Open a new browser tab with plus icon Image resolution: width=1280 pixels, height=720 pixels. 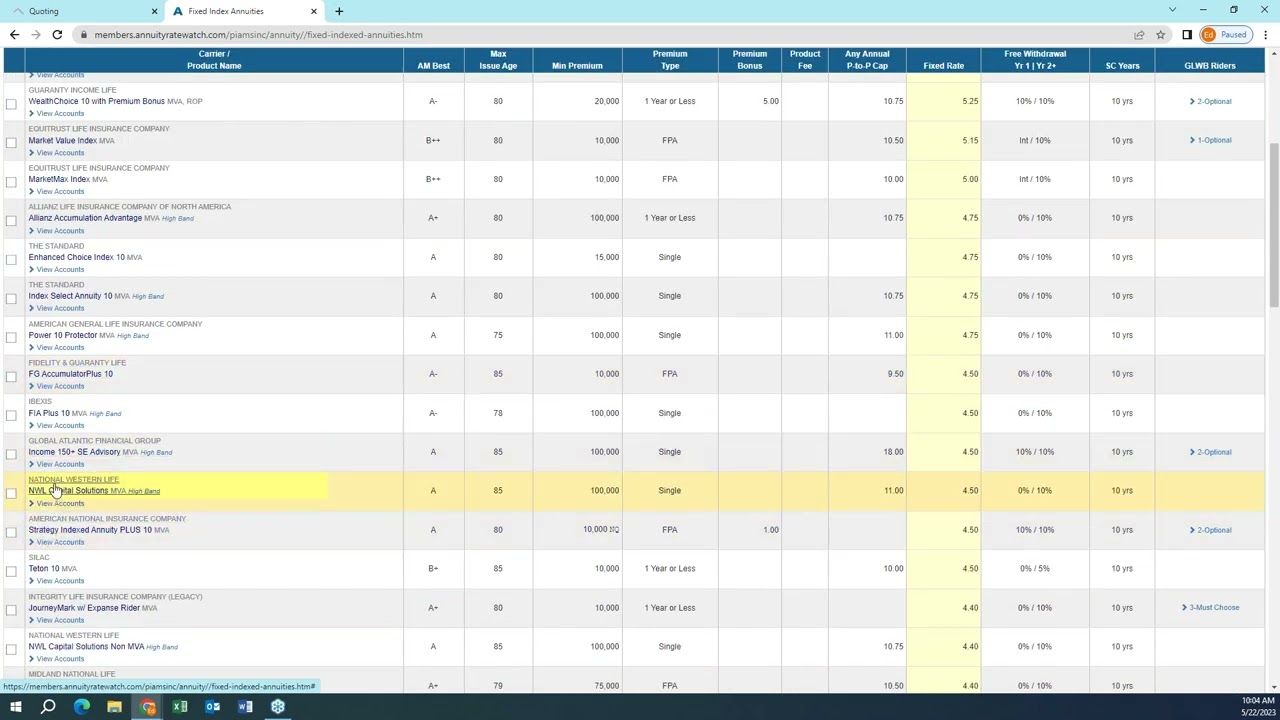coord(339,11)
